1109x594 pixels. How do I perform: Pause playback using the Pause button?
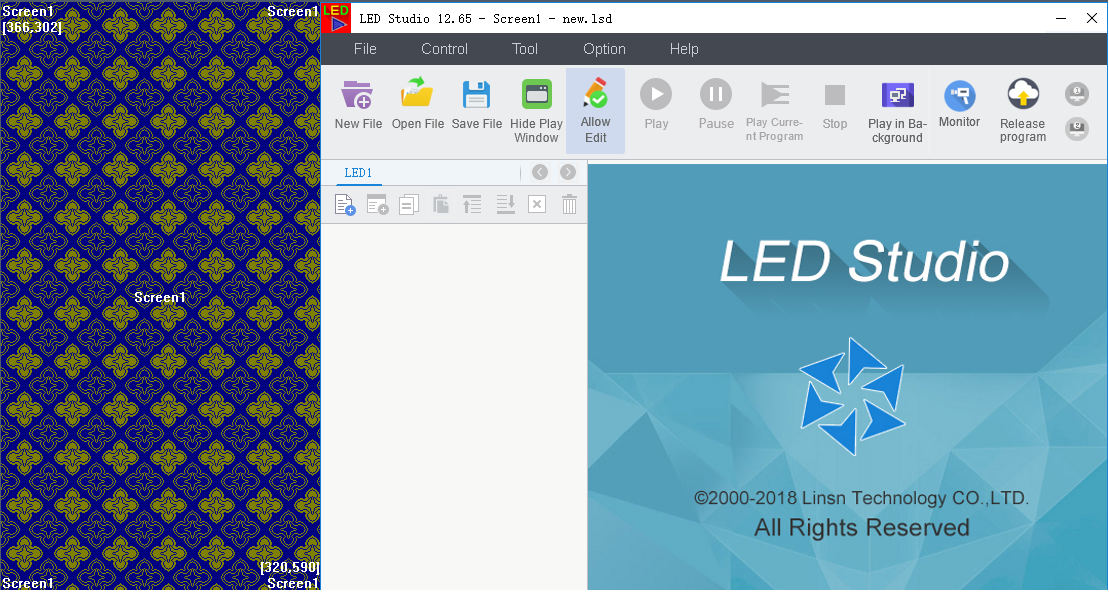pos(716,106)
